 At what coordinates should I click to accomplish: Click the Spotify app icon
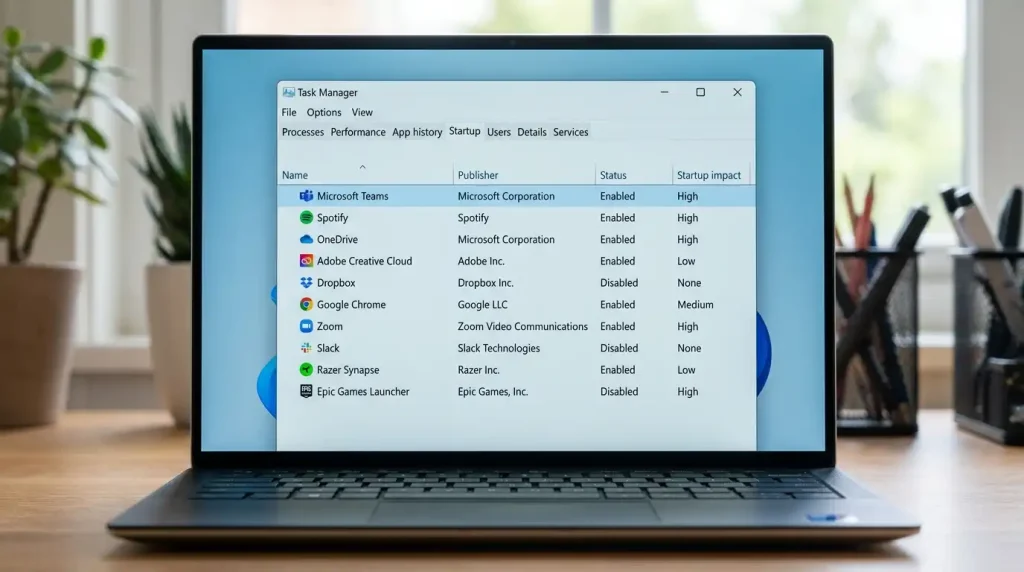pyautogui.click(x=306, y=217)
